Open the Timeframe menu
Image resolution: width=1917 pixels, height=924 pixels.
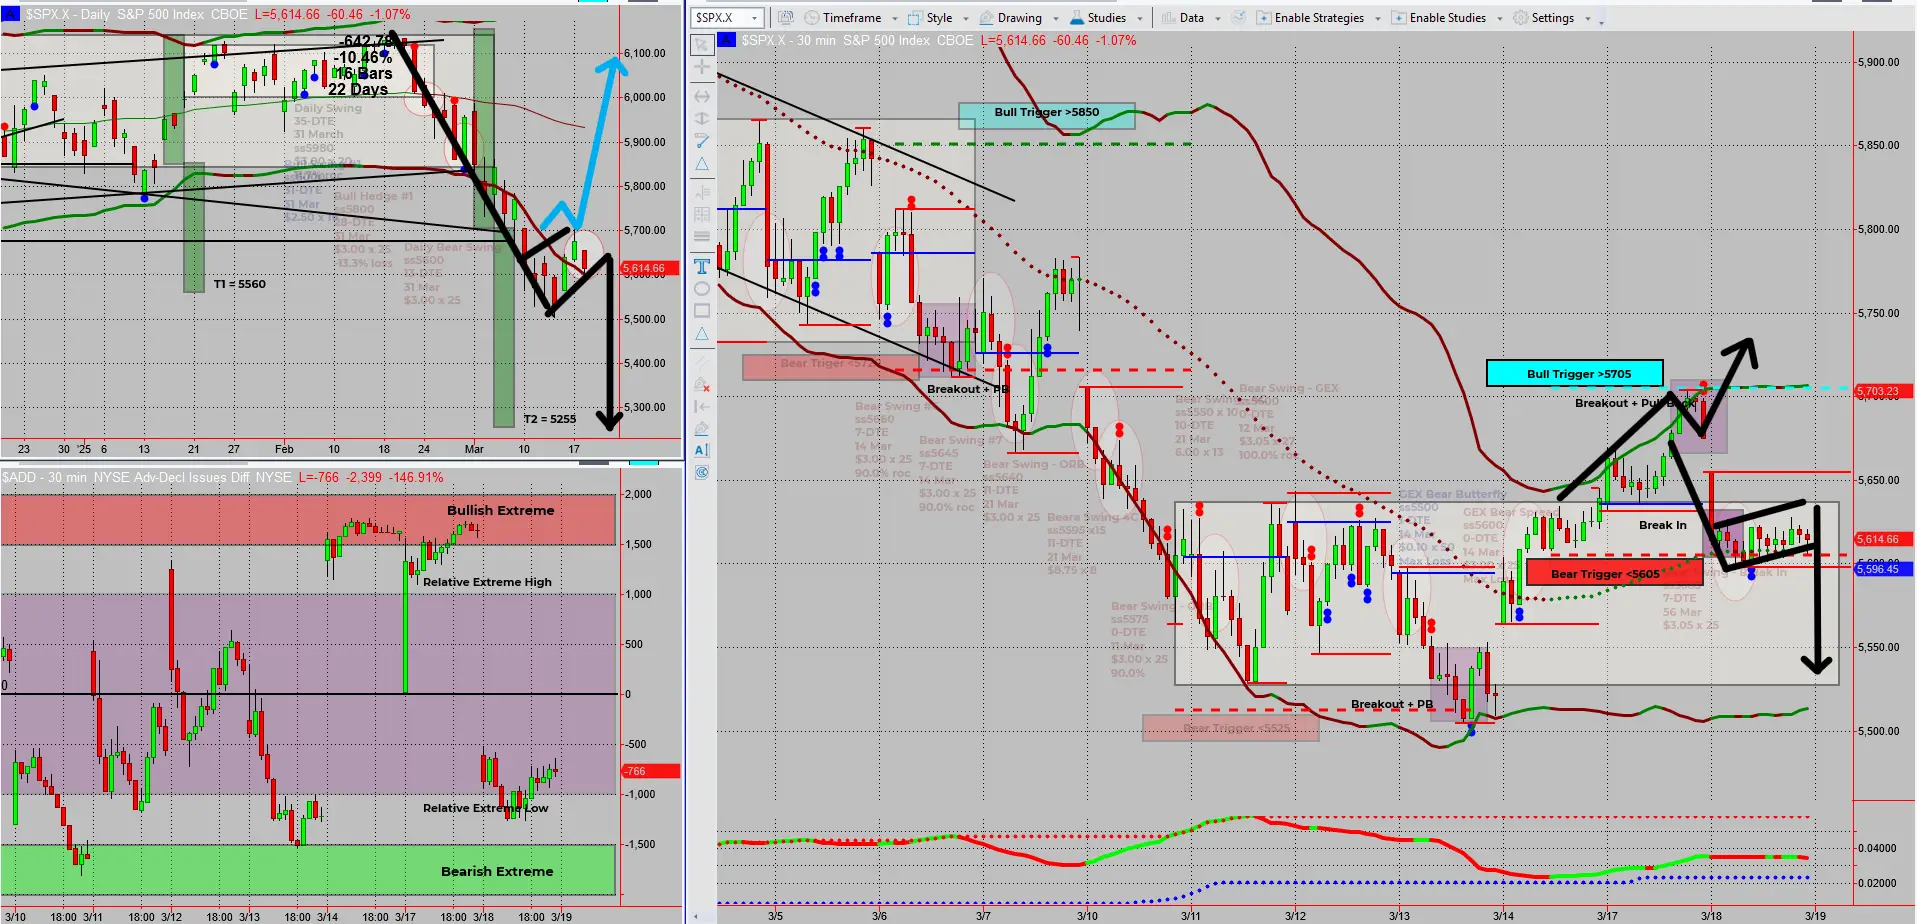[852, 18]
